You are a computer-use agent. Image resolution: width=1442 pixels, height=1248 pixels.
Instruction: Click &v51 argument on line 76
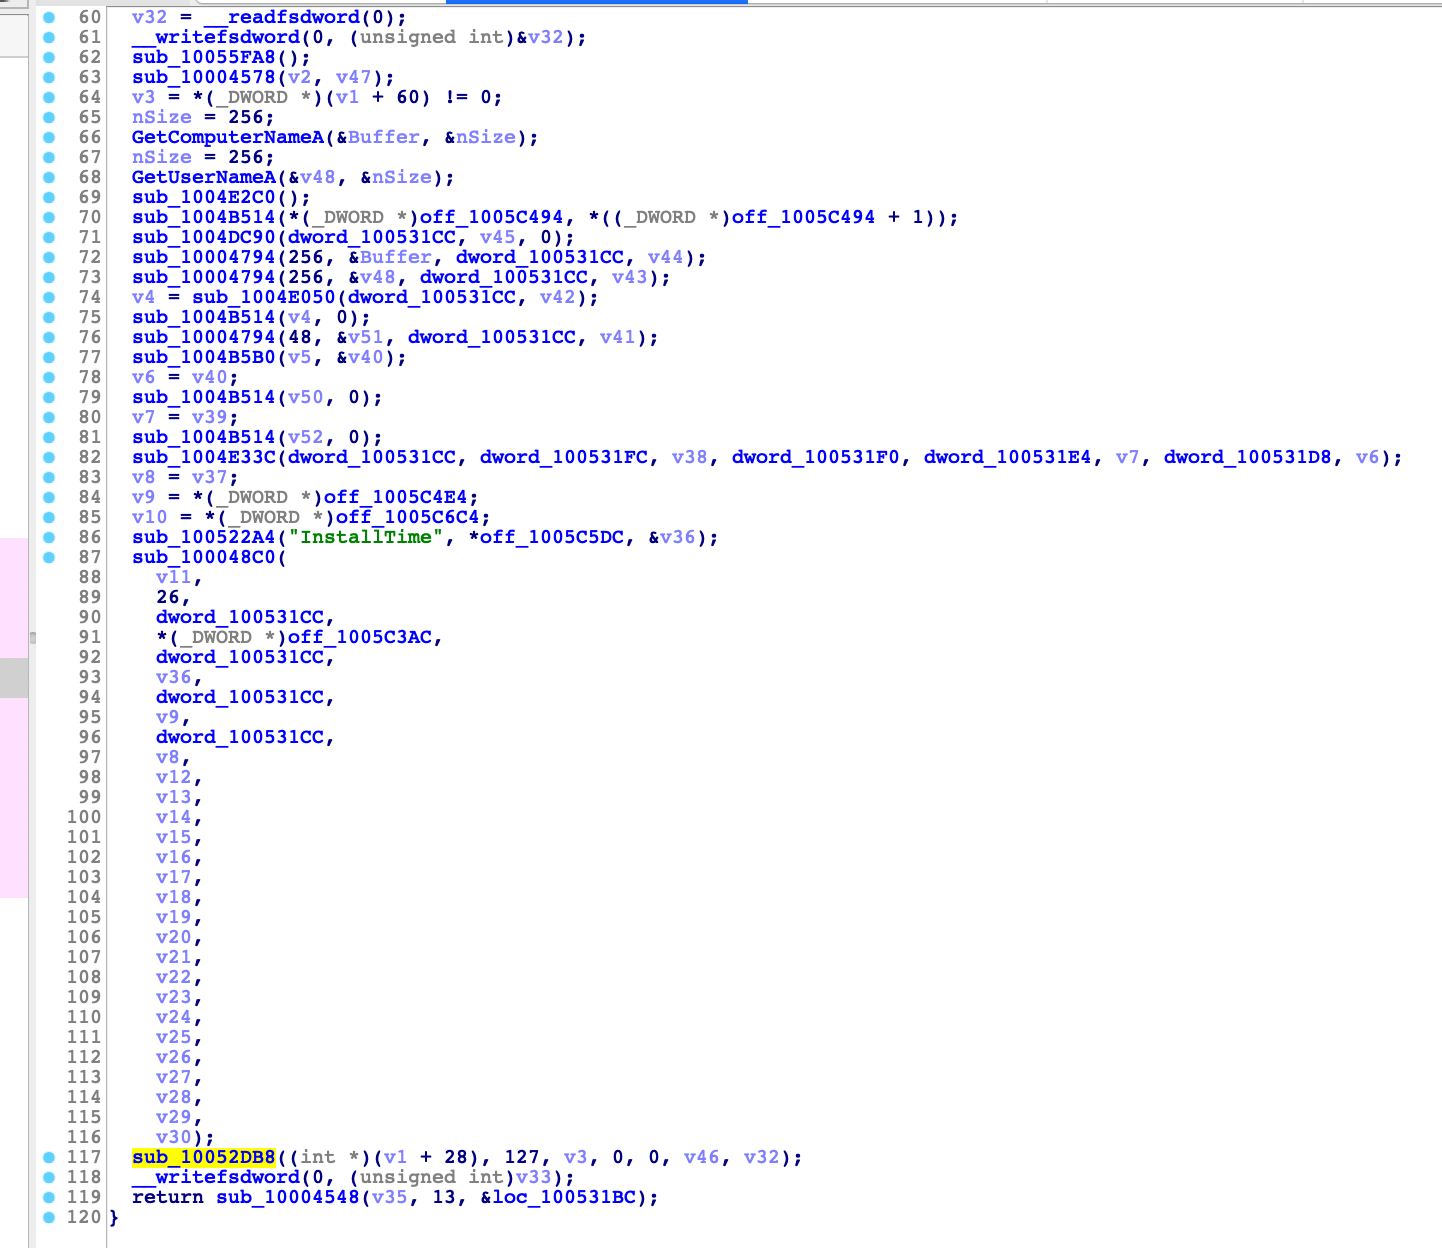tap(360, 337)
